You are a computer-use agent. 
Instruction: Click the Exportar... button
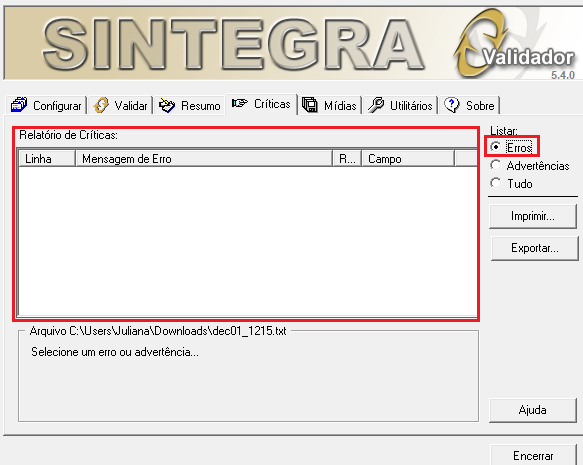535,248
